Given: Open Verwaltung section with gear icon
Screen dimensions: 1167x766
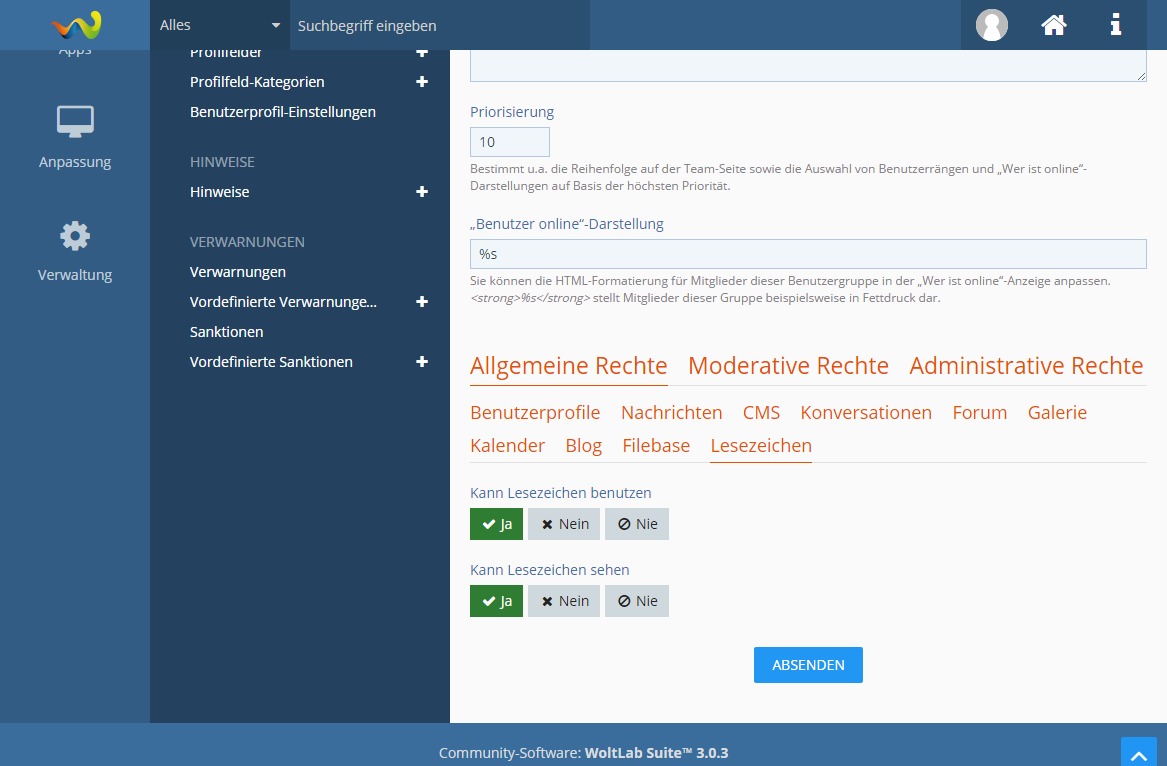Looking at the screenshot, I should (75, 251).
